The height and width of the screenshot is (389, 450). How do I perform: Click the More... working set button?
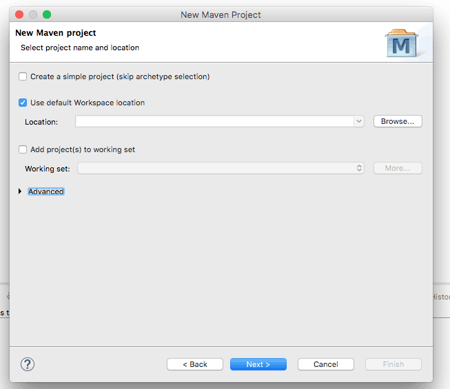pos(398,168)
